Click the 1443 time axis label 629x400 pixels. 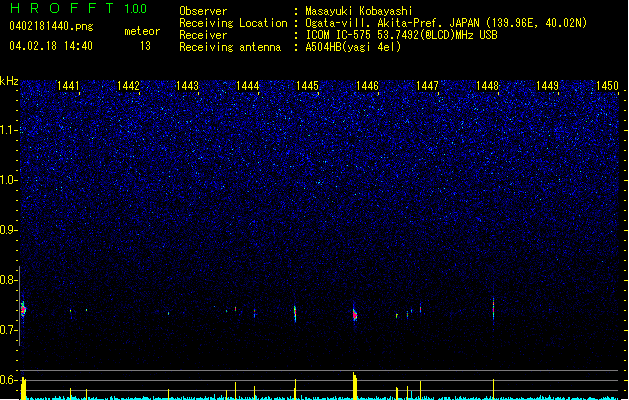tap(188, 86)
